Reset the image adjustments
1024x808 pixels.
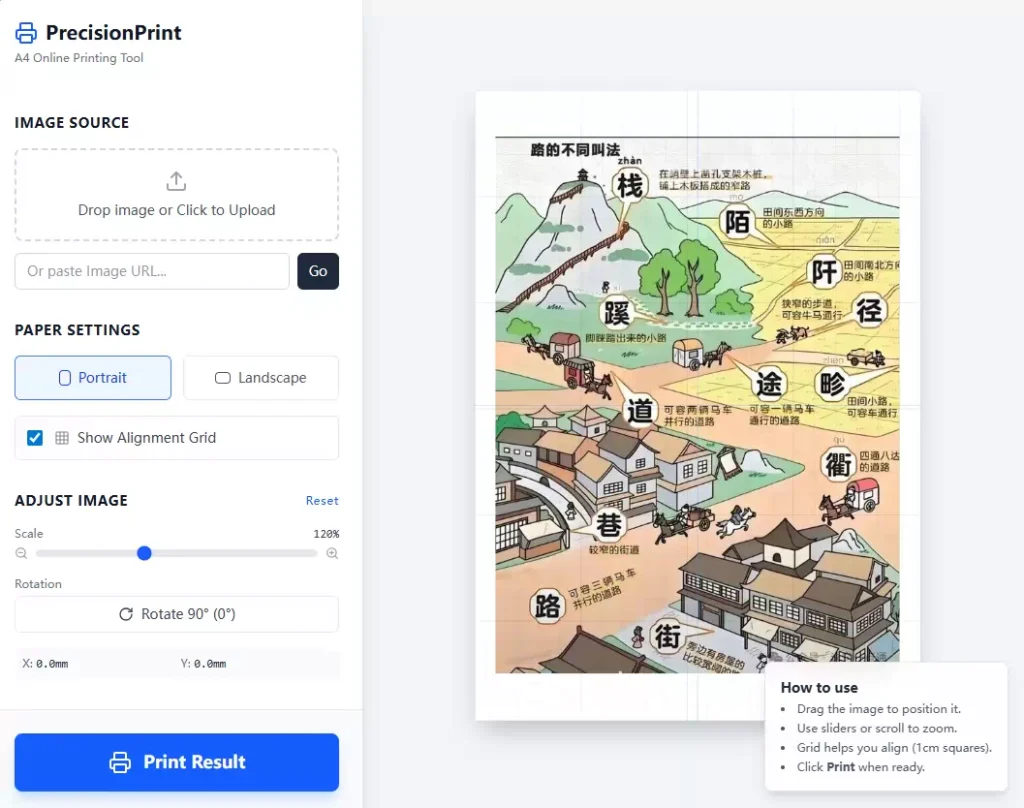(322, 500)
